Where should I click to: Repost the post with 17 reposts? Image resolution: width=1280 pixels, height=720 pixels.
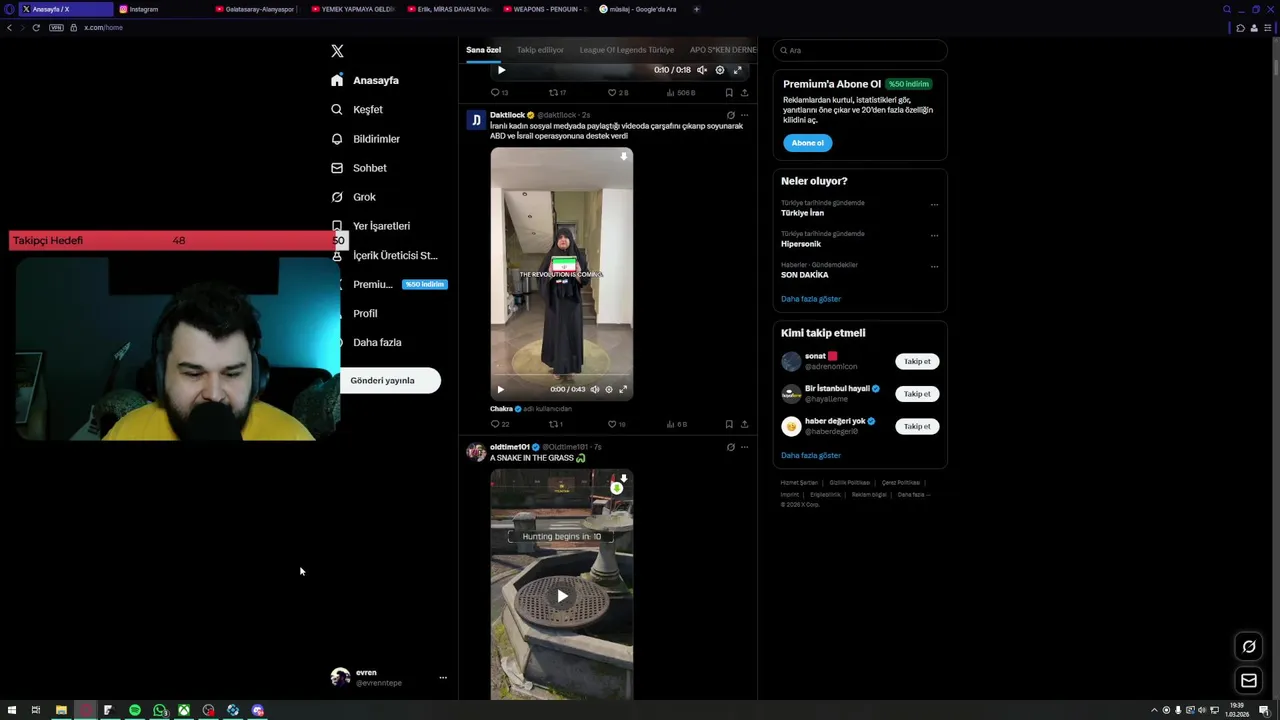pos(557,92)
